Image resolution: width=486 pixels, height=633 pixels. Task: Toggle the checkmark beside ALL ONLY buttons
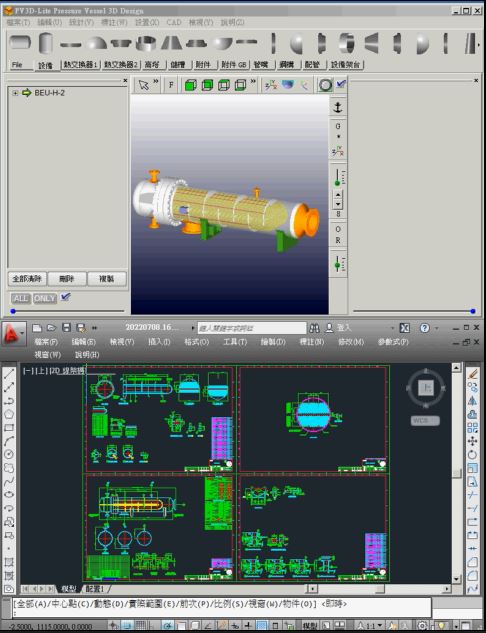[x=65, y=297]
